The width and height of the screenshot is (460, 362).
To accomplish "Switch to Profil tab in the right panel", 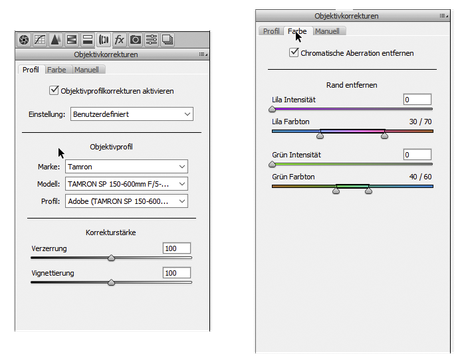I will click(271, 31).
